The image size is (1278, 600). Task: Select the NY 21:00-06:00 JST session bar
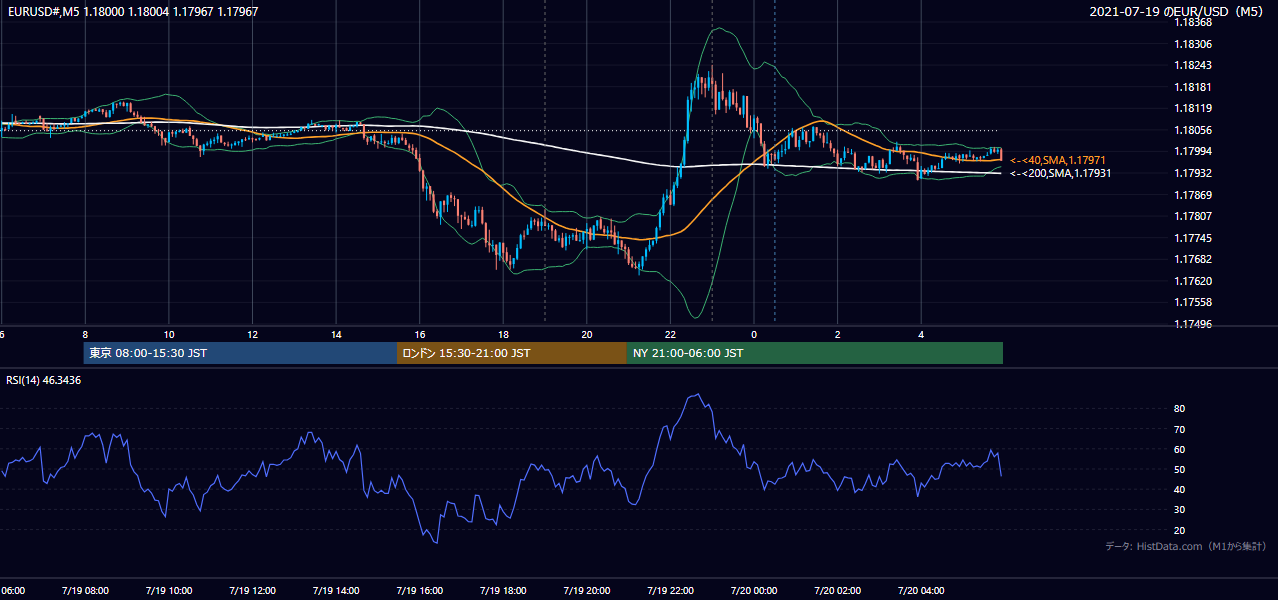pos(815,353)
